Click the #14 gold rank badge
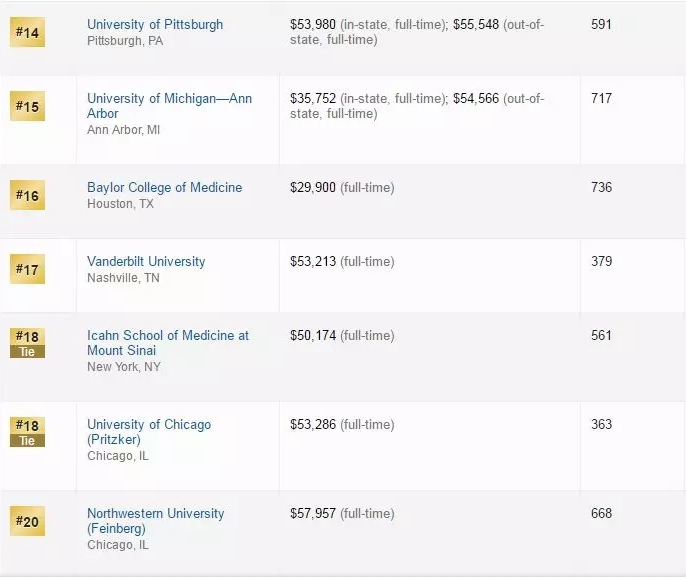The width and height of the screenshot is (687, 578). click(x=27, y=32)
